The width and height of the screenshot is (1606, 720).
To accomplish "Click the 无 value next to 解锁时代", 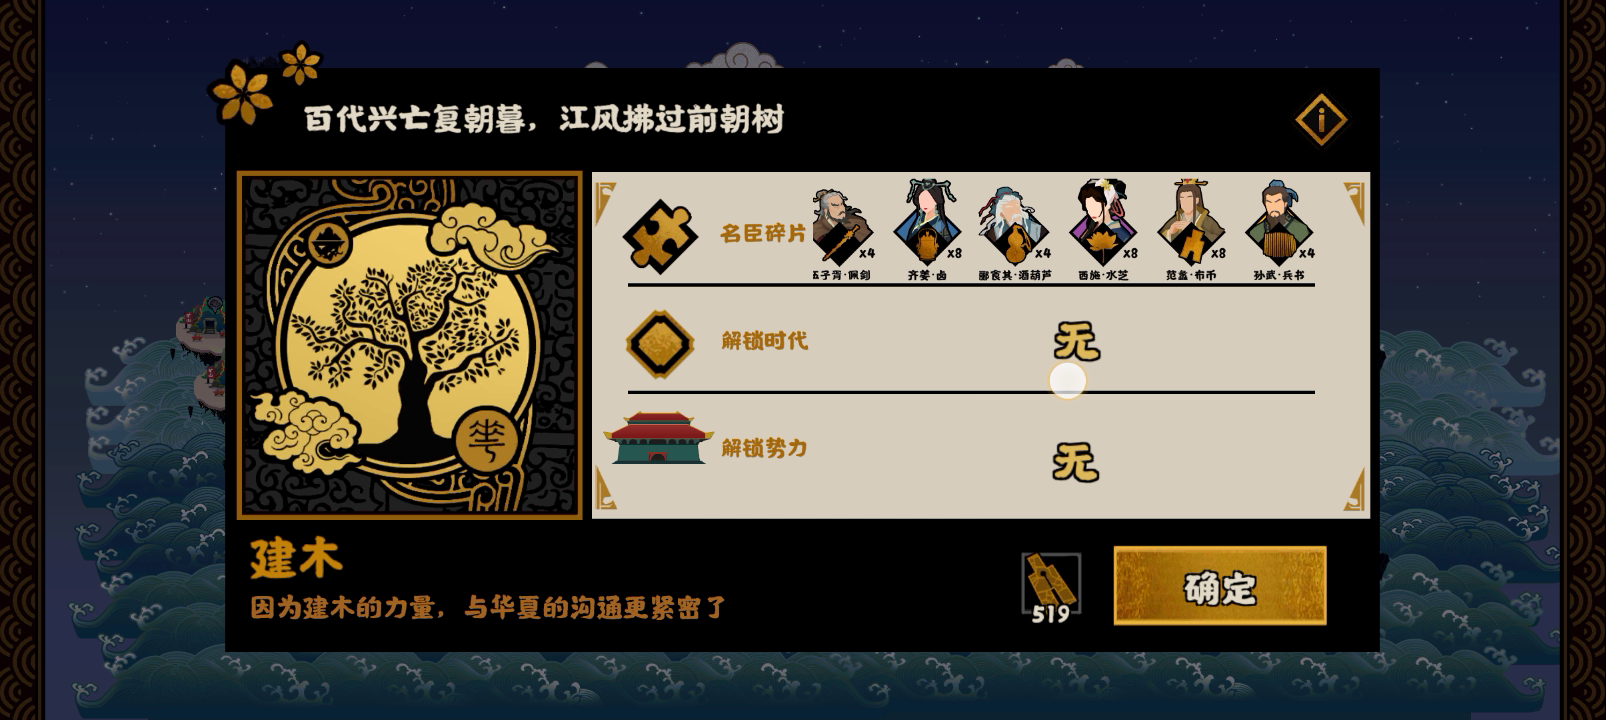I will pos(1076,341).
